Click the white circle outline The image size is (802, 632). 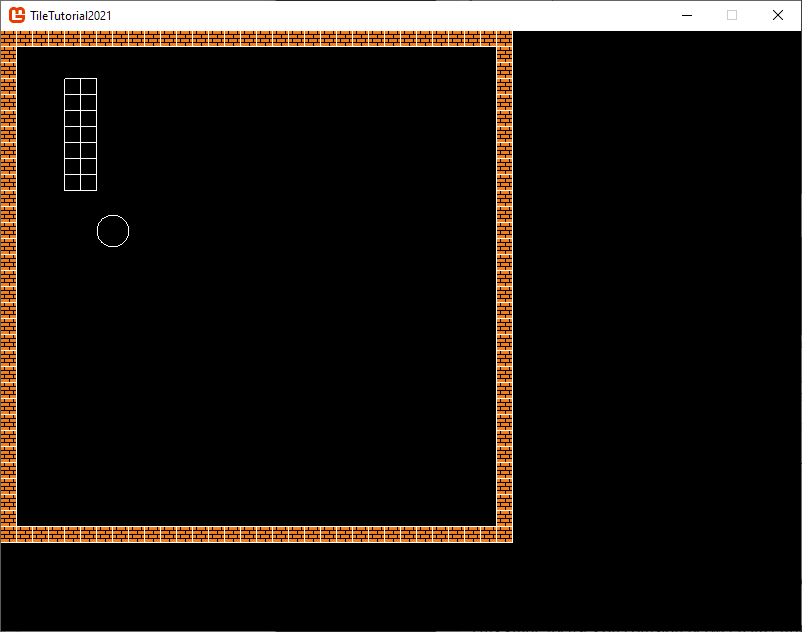coord(113,231)
